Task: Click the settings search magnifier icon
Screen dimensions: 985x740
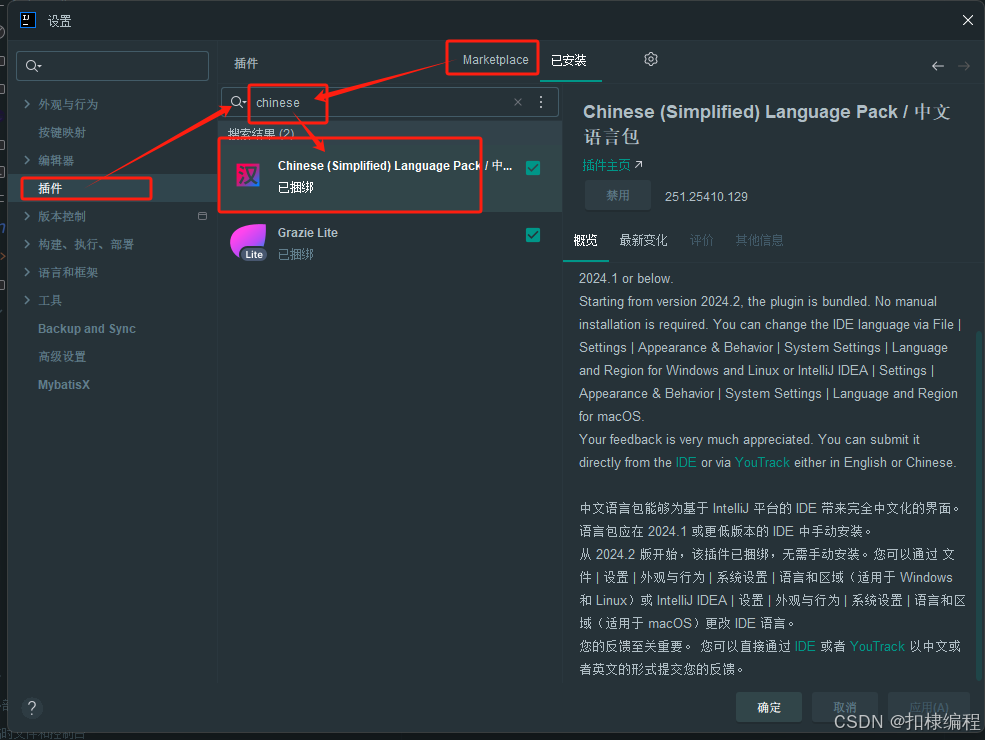Action: click(33, 65)
